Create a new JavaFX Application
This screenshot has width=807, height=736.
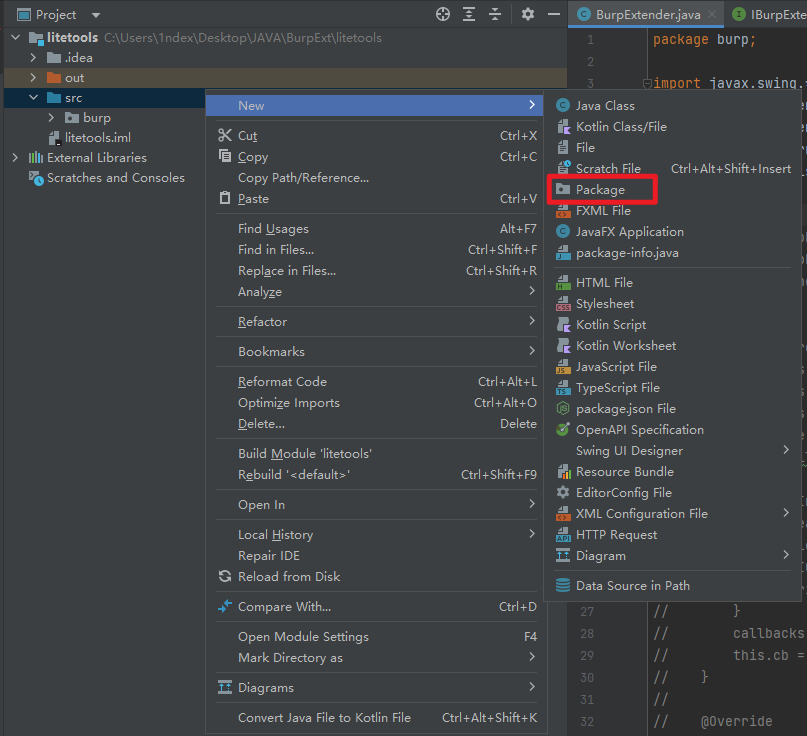[673, 232]
